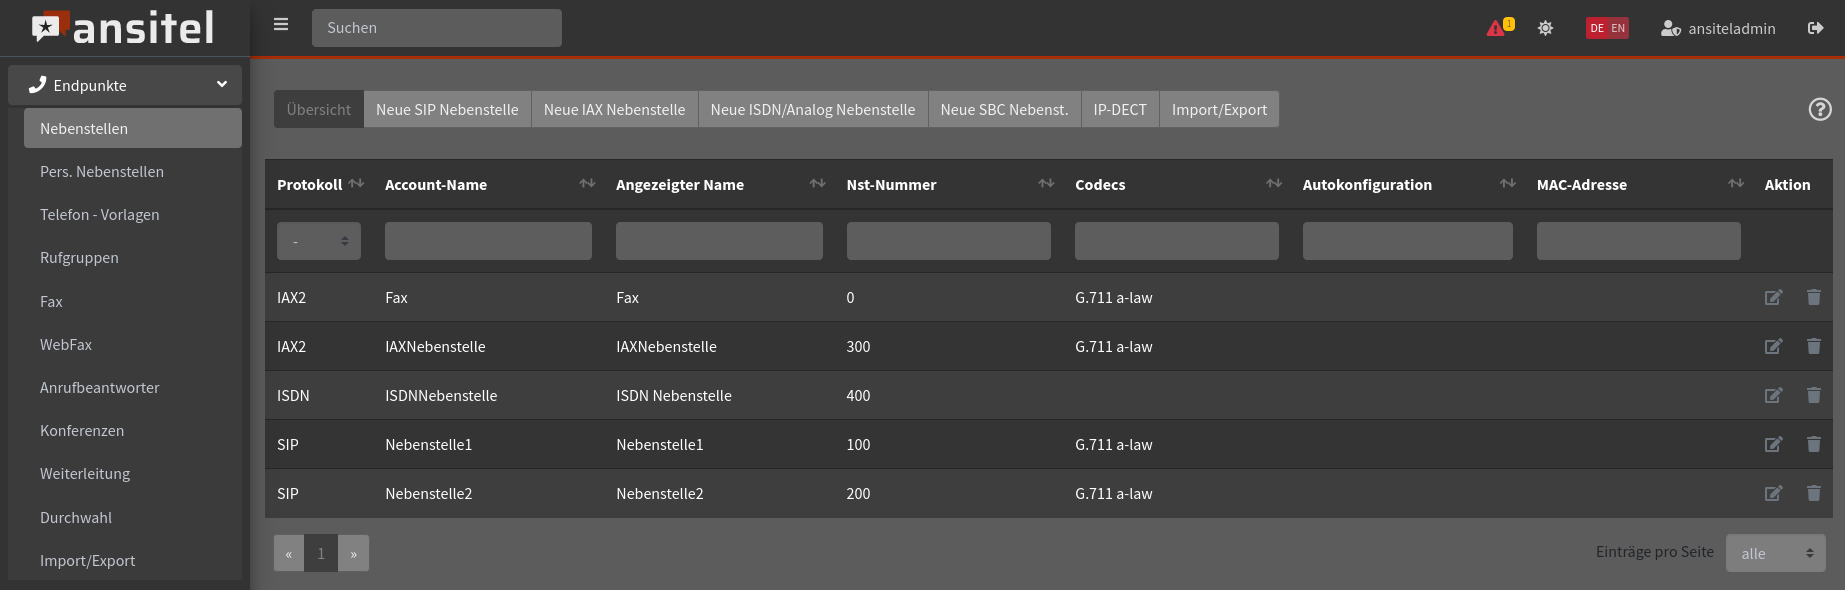Open the warning notifications icon
Viewport: 1845px width, 590px height.
click(x=1498, y=28)
